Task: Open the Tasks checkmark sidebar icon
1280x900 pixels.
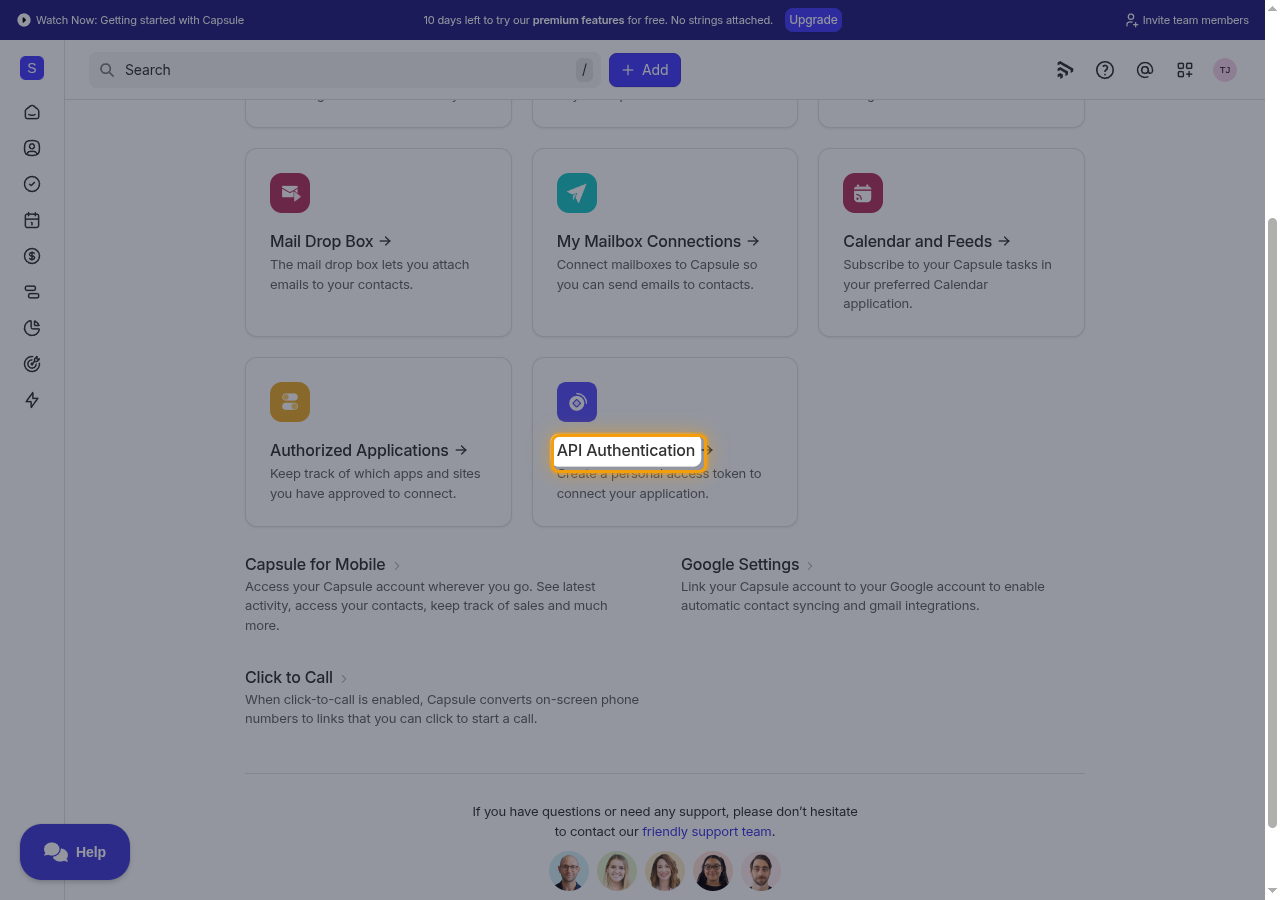Action: pyautogui.click(x=32, y=184)
